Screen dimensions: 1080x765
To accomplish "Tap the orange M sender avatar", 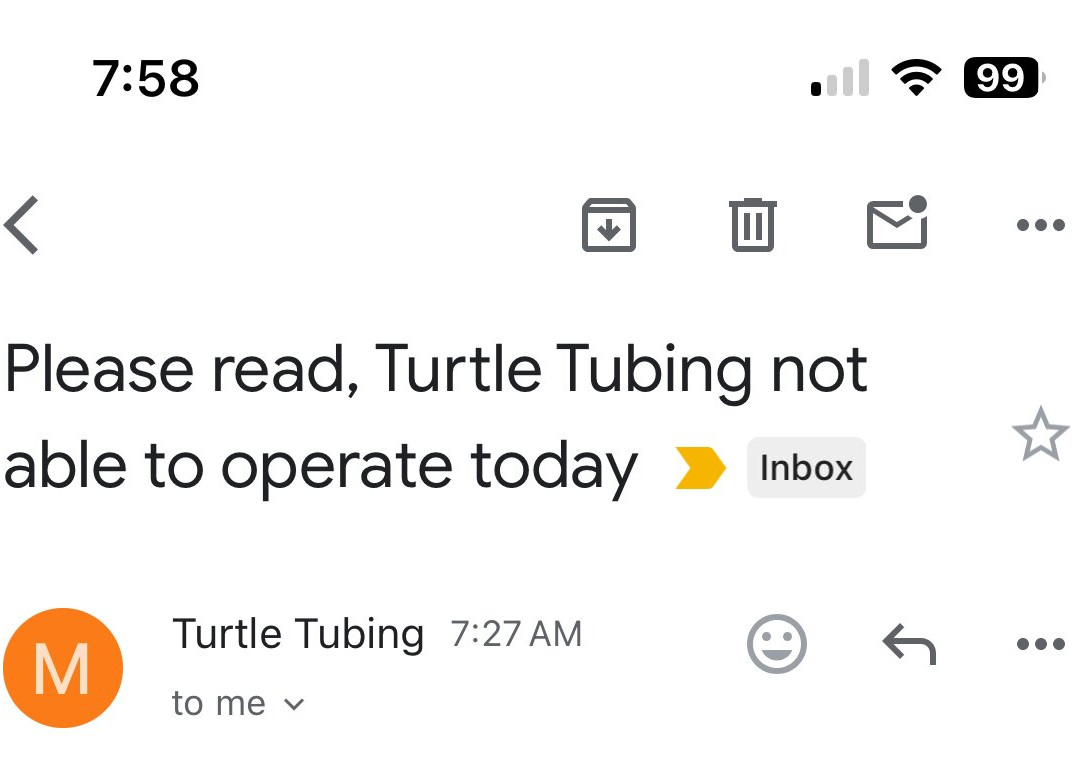I will tap(63, 667).
